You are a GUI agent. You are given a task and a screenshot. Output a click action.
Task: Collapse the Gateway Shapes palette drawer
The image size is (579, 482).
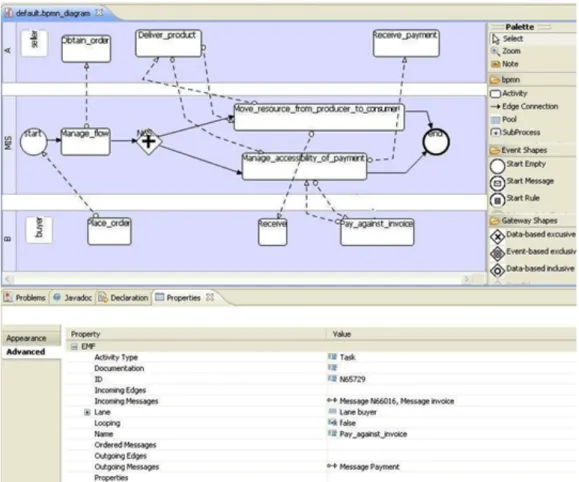click(533, 221)
